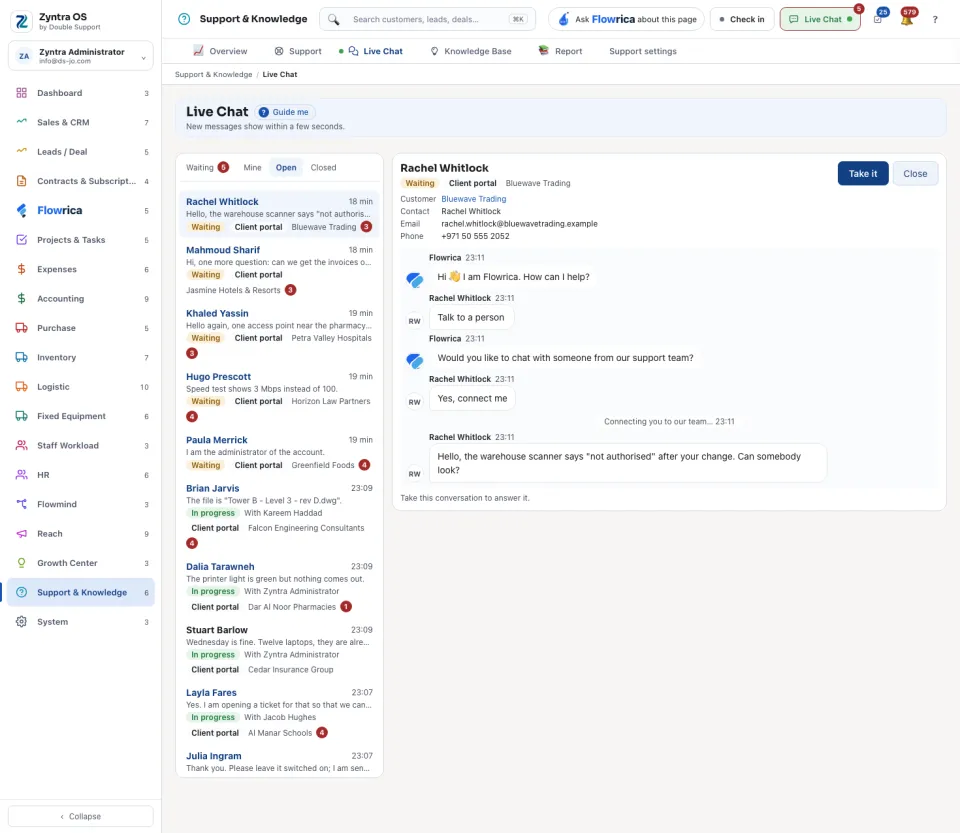Click the rachel.whitlock email address
This screenshot has width=960, height=833.
click(519, 224)
